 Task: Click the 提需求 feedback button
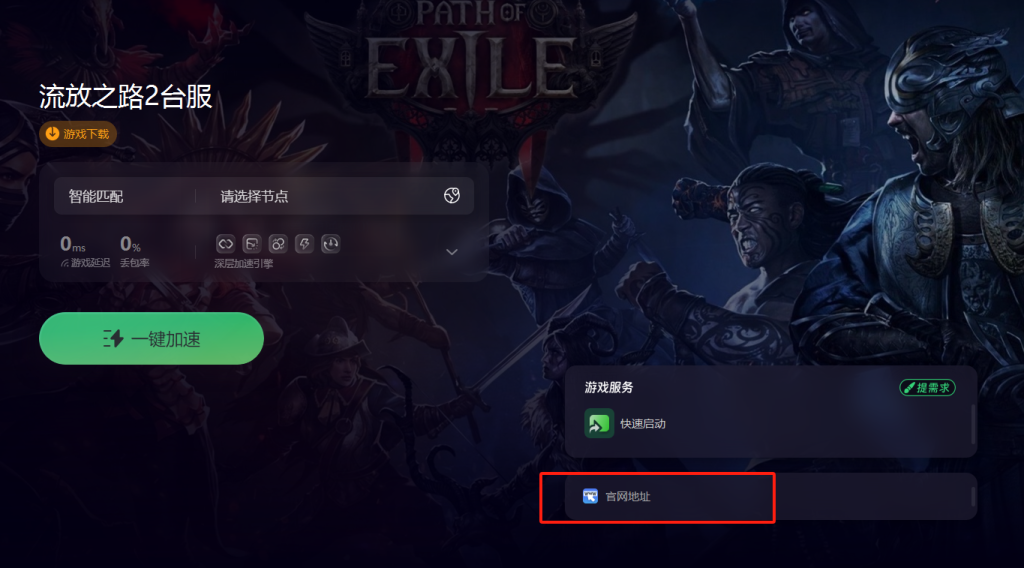pos(927,388)
